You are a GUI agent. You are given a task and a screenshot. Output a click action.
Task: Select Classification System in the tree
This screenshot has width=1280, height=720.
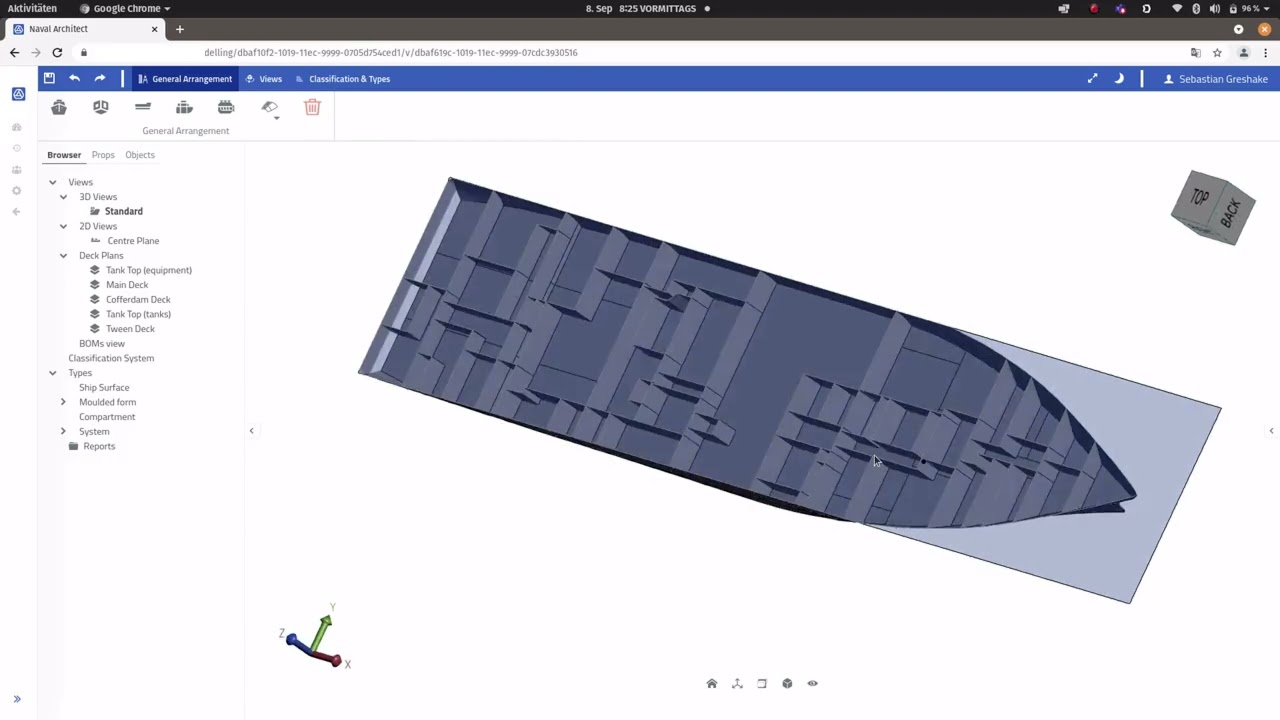pos(111,358)
